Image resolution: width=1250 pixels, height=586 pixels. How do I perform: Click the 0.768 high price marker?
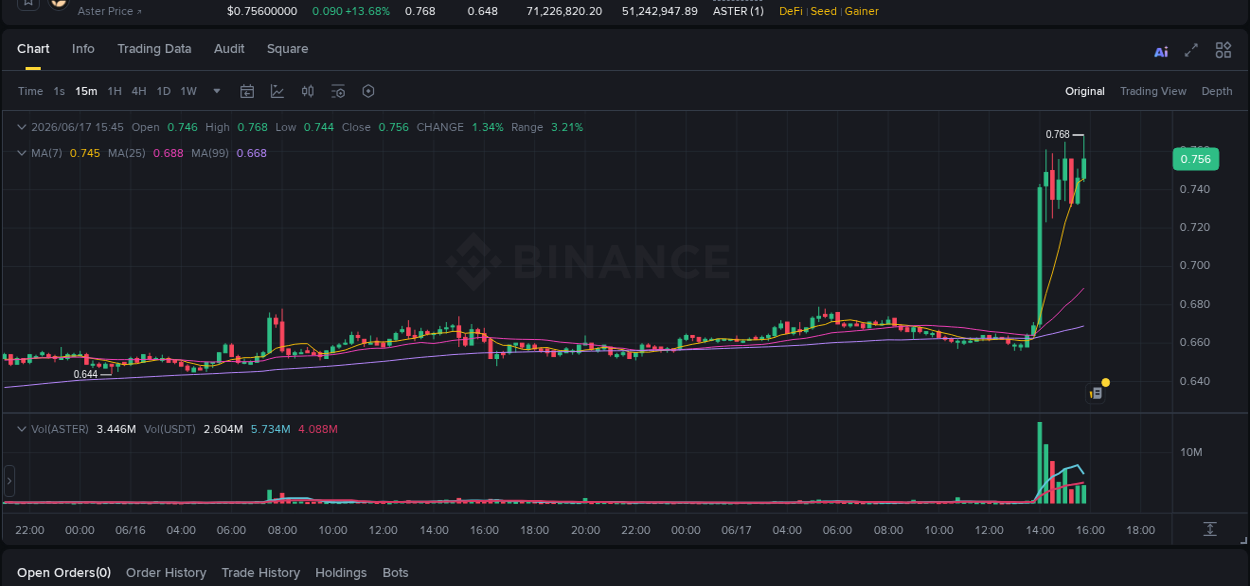pyautogui.click(x=1058, y=134)
